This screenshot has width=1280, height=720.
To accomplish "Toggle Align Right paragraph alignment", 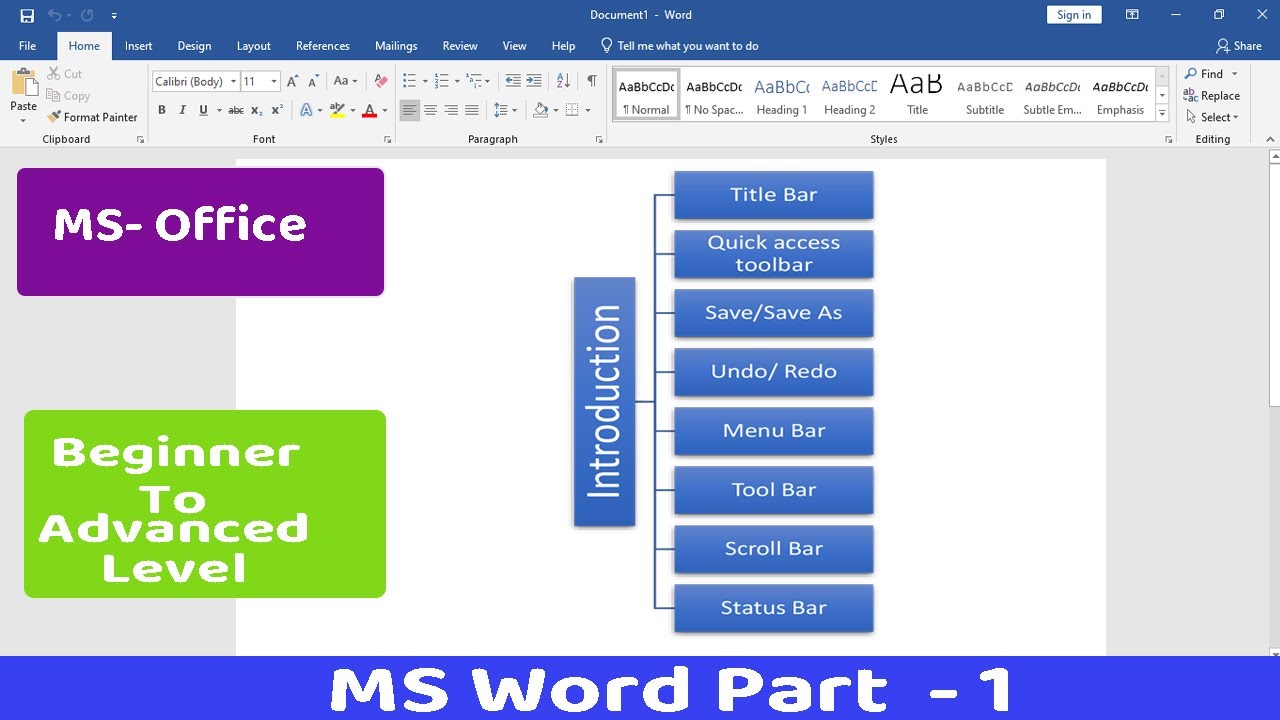I will pos(451,110).
